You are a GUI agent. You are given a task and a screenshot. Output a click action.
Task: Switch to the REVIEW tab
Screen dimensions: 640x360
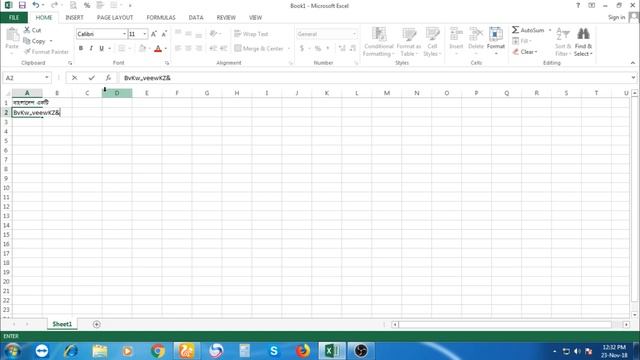click(226, 18)
